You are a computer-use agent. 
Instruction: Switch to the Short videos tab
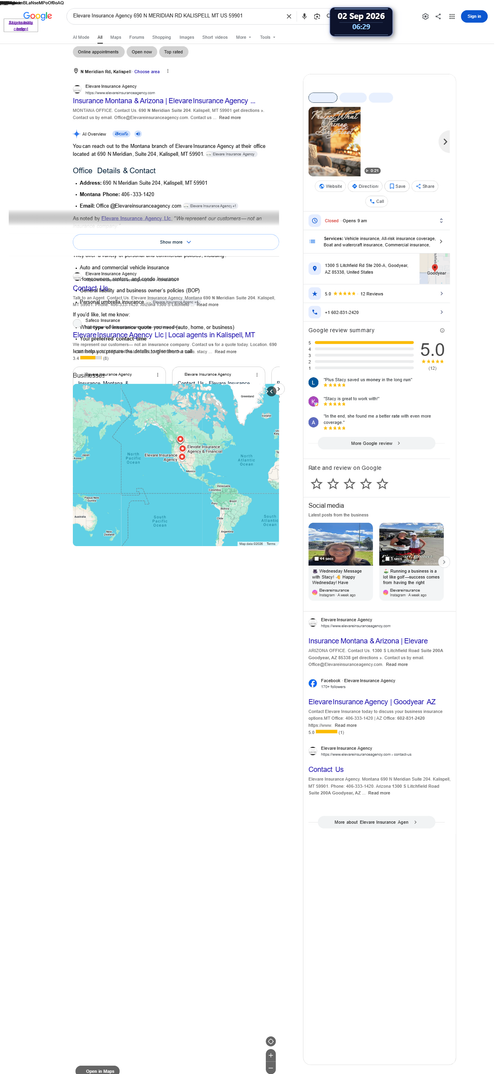coord(216,37)
